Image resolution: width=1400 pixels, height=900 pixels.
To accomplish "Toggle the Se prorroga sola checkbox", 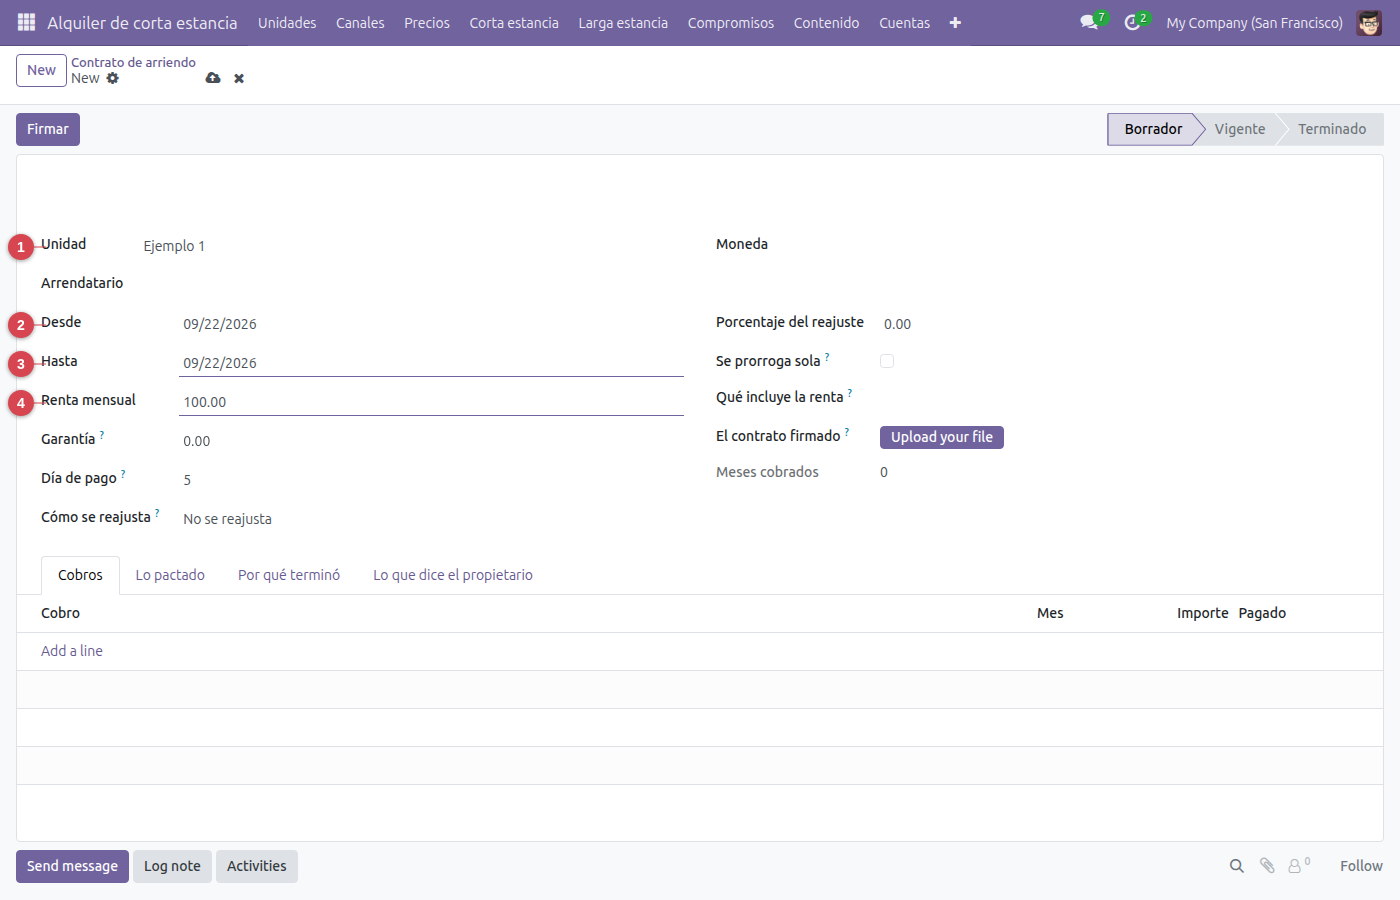I will tap(887, 361).
